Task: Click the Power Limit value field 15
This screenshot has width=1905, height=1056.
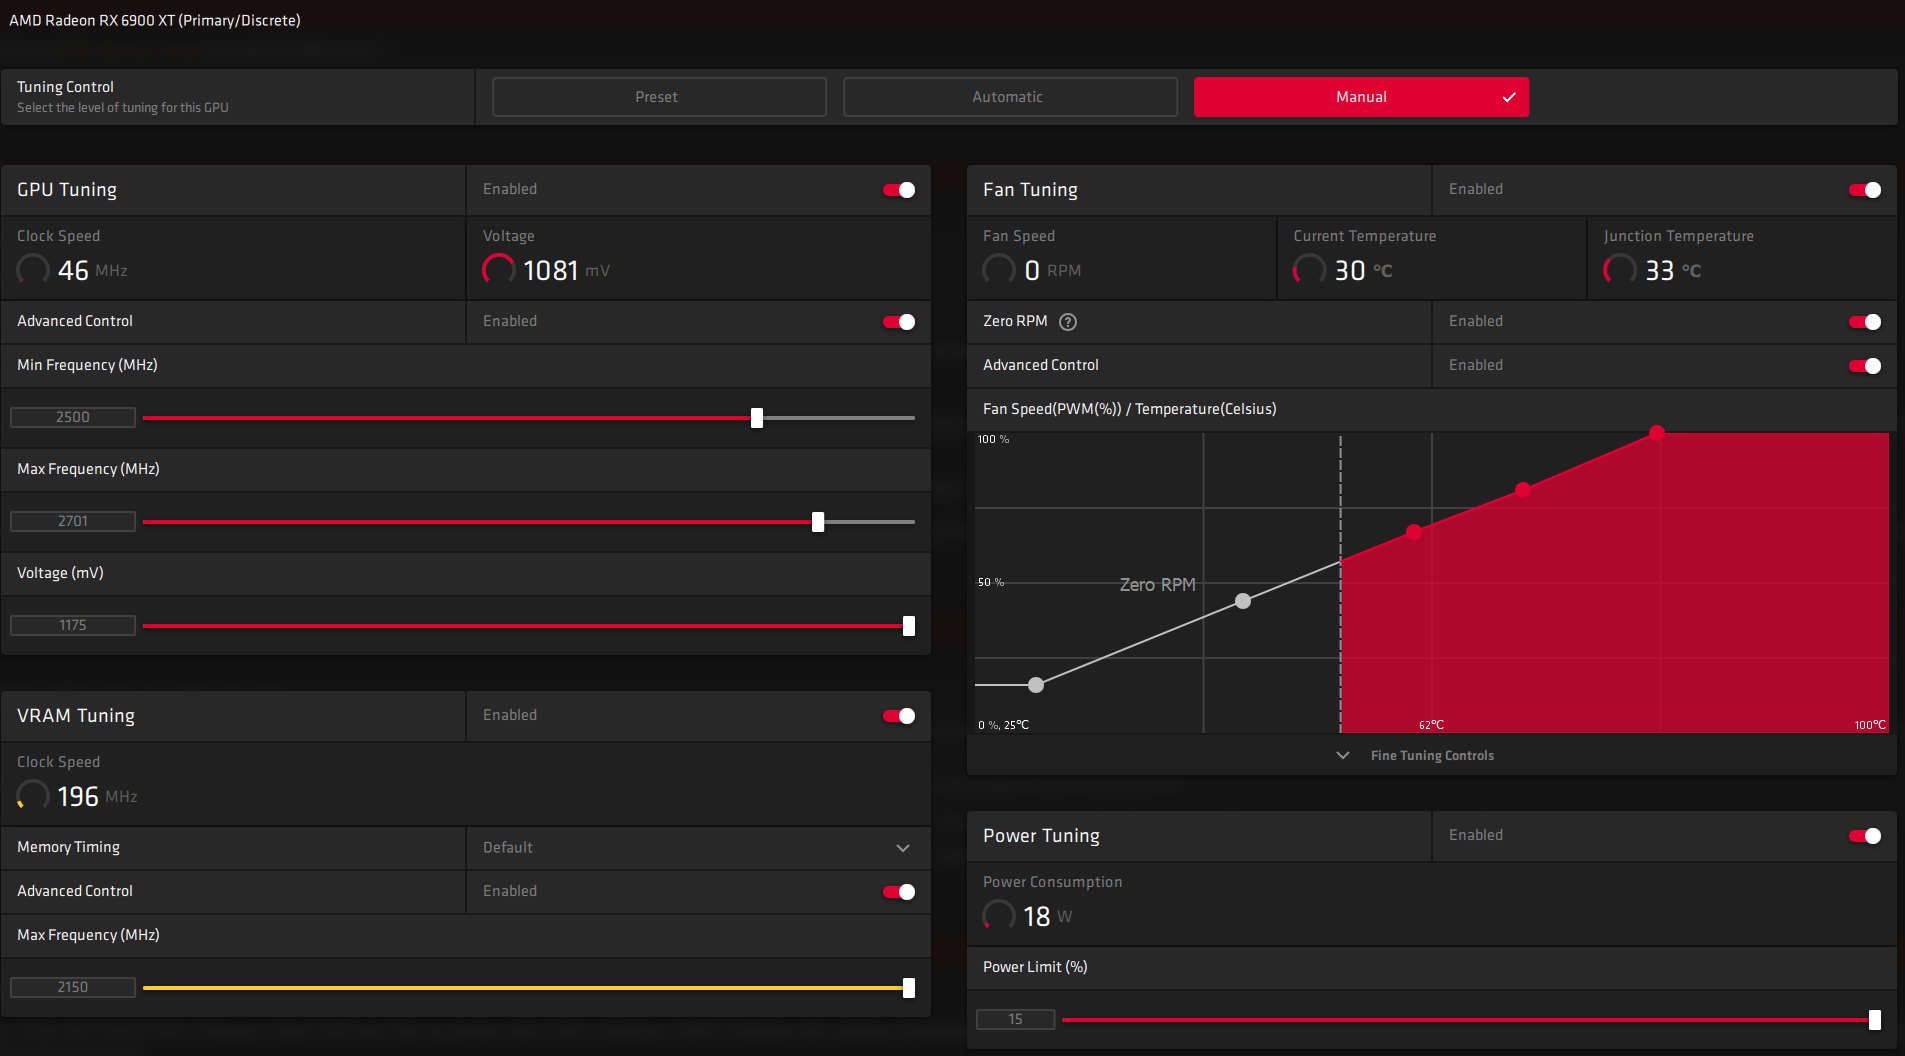Action: pos(1016,1019)
